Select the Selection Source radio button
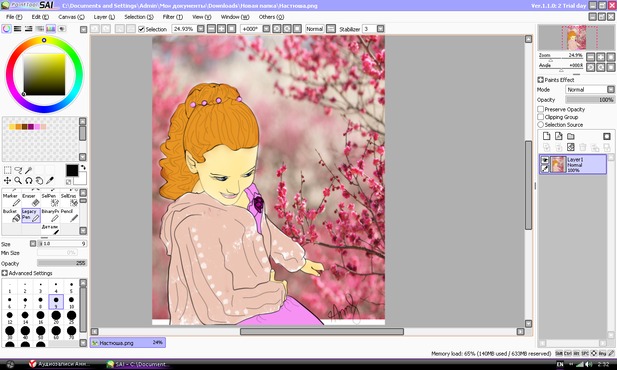Viewport: 617px width, 370px height. coord(541,124)
